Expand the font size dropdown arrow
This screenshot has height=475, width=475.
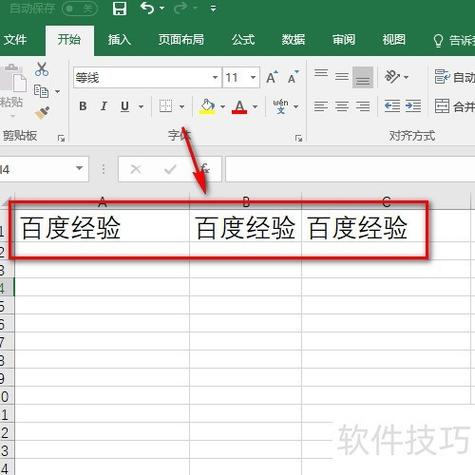click(253, 78)
